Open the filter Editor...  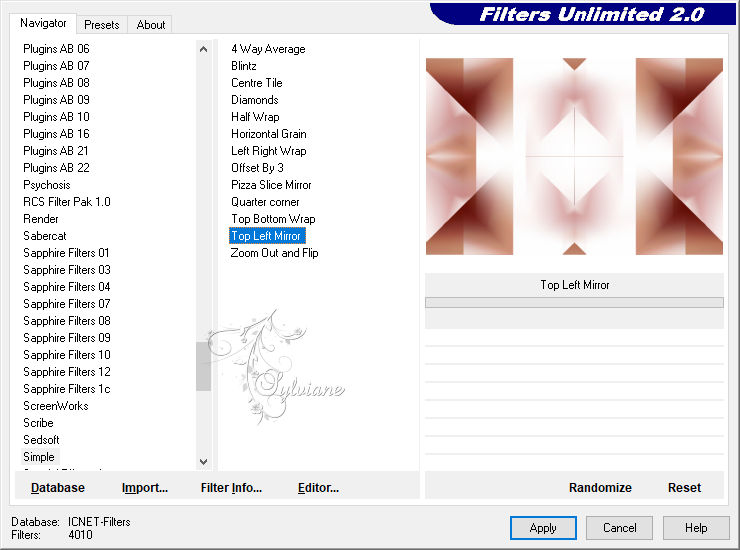318,488
